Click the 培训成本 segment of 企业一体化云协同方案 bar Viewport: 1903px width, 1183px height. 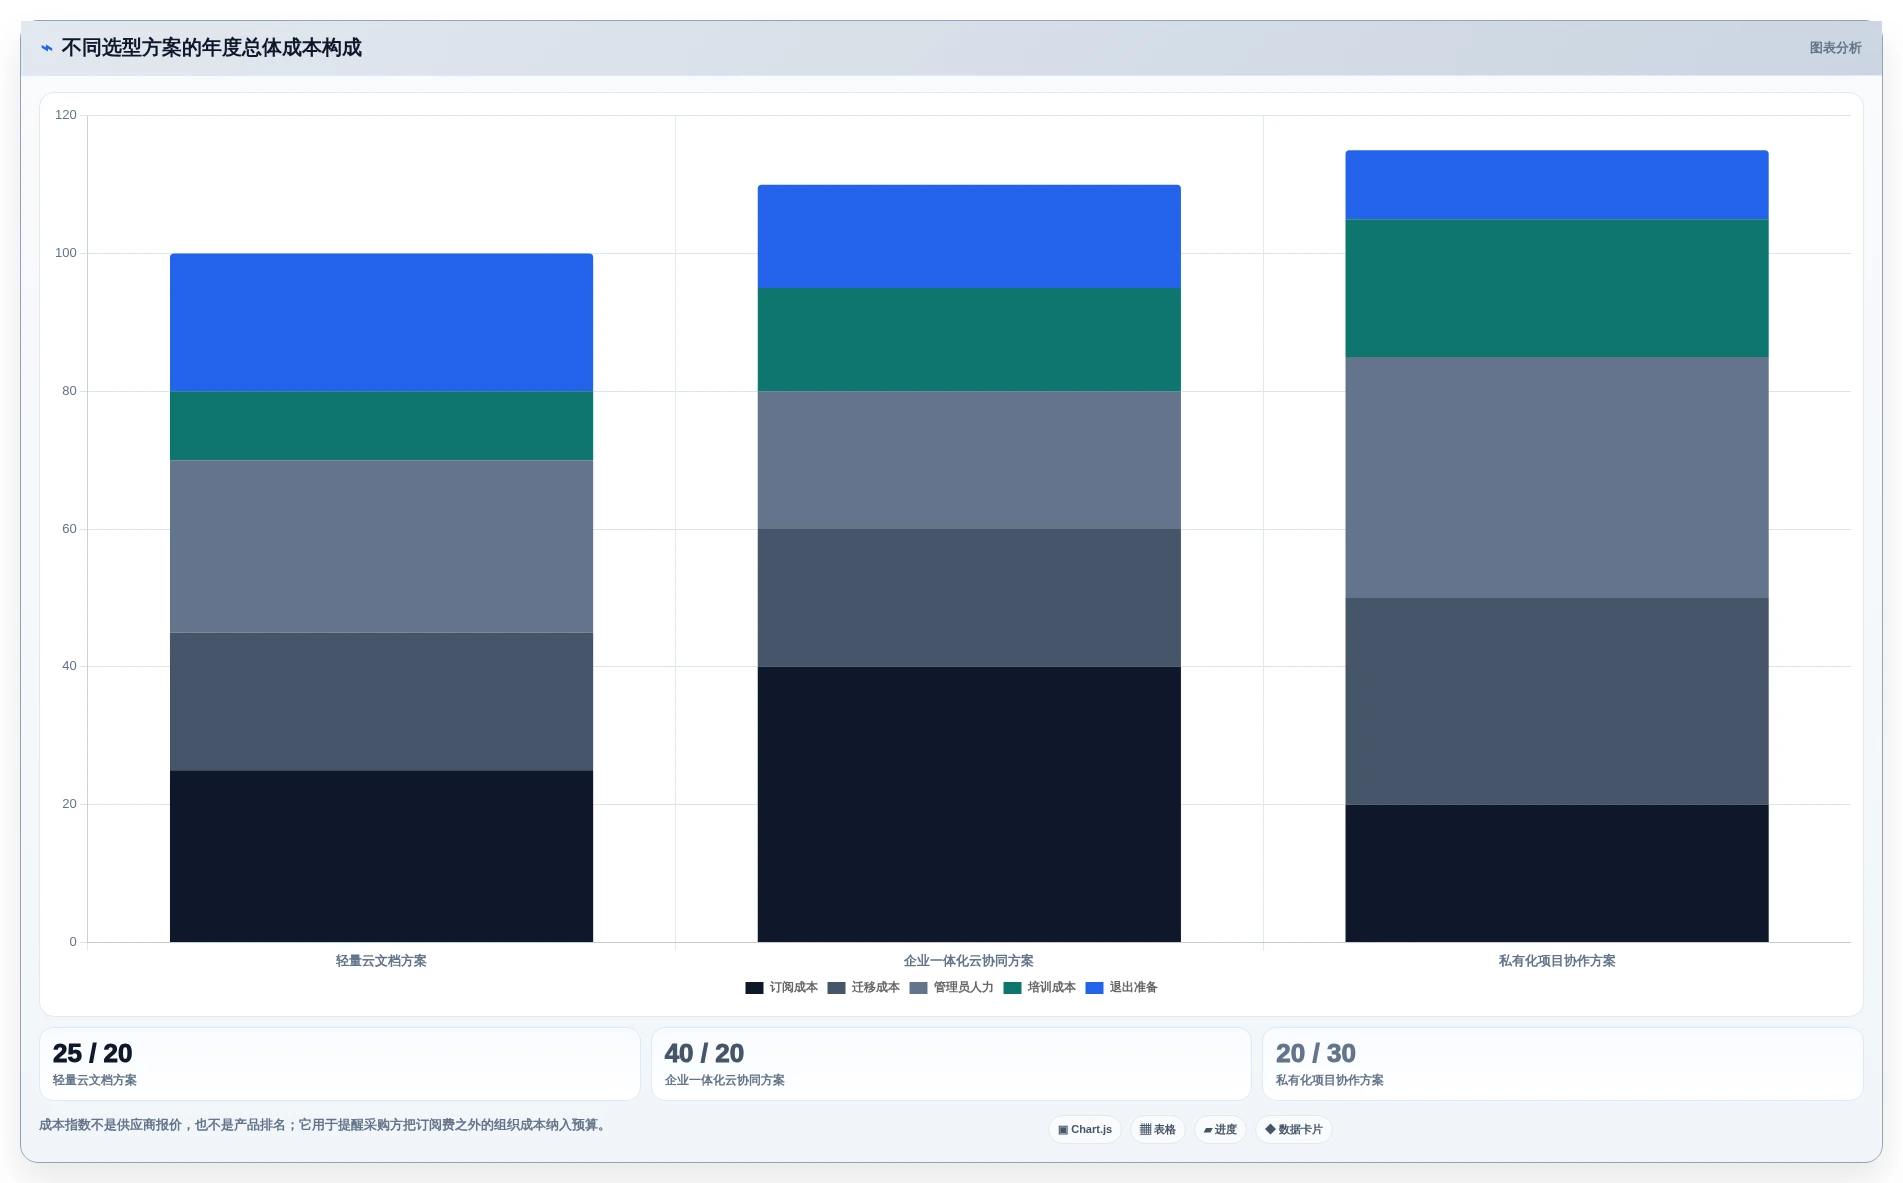click(x=969, y=339)
